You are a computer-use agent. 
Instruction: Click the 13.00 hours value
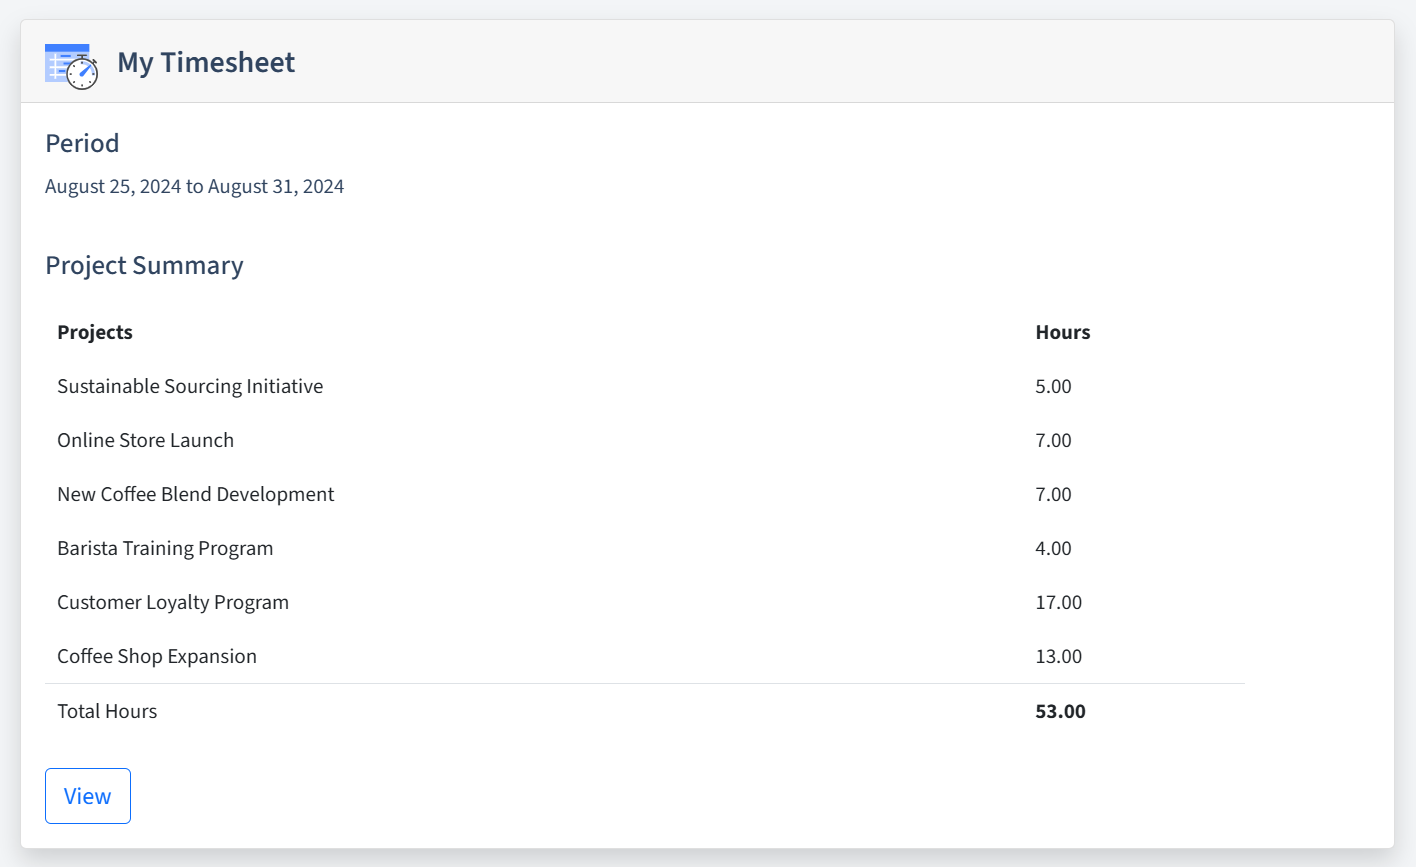[x=1058, y=656]
